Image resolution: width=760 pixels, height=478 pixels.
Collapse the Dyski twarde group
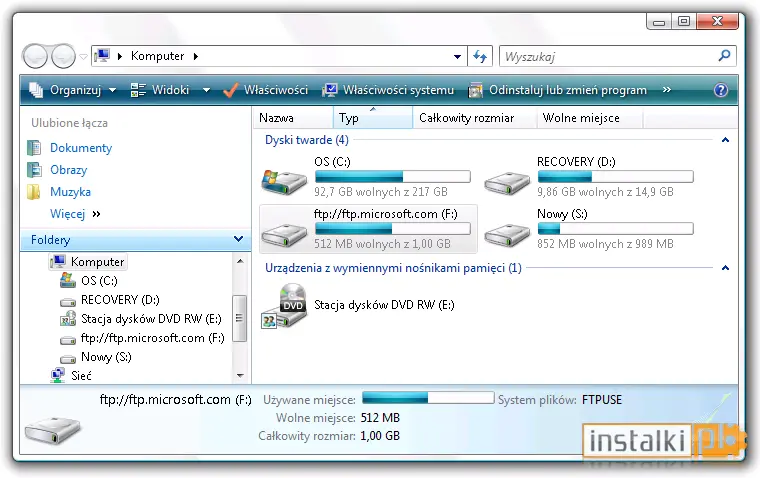[725, 140]
